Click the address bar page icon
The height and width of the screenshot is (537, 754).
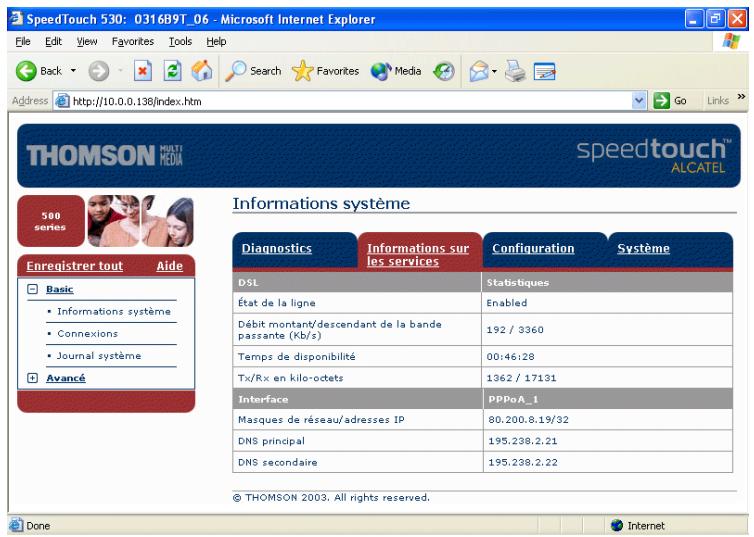pos(63,101)
